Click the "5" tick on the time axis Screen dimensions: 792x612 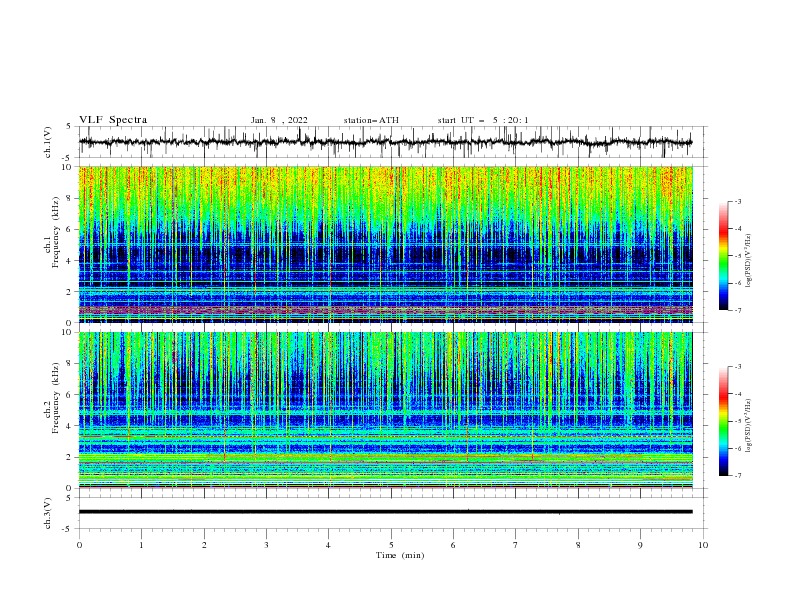(391, 545)
